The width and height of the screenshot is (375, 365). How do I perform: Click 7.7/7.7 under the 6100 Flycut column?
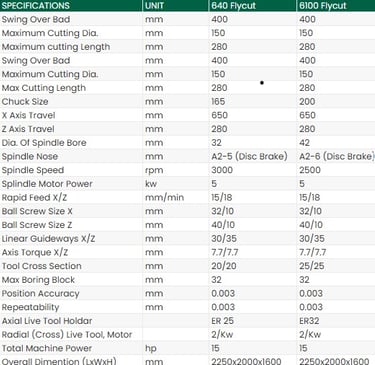click(312, 252)
